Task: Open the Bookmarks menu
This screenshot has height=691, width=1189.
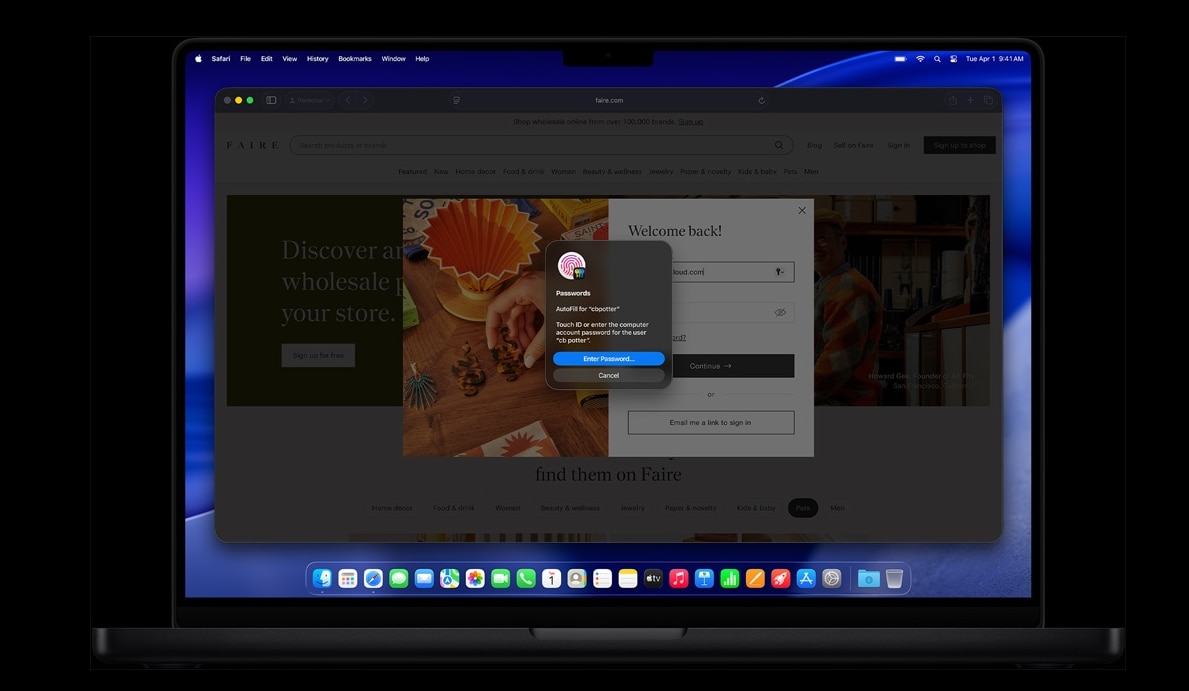Action: click(x=354, y=59)
